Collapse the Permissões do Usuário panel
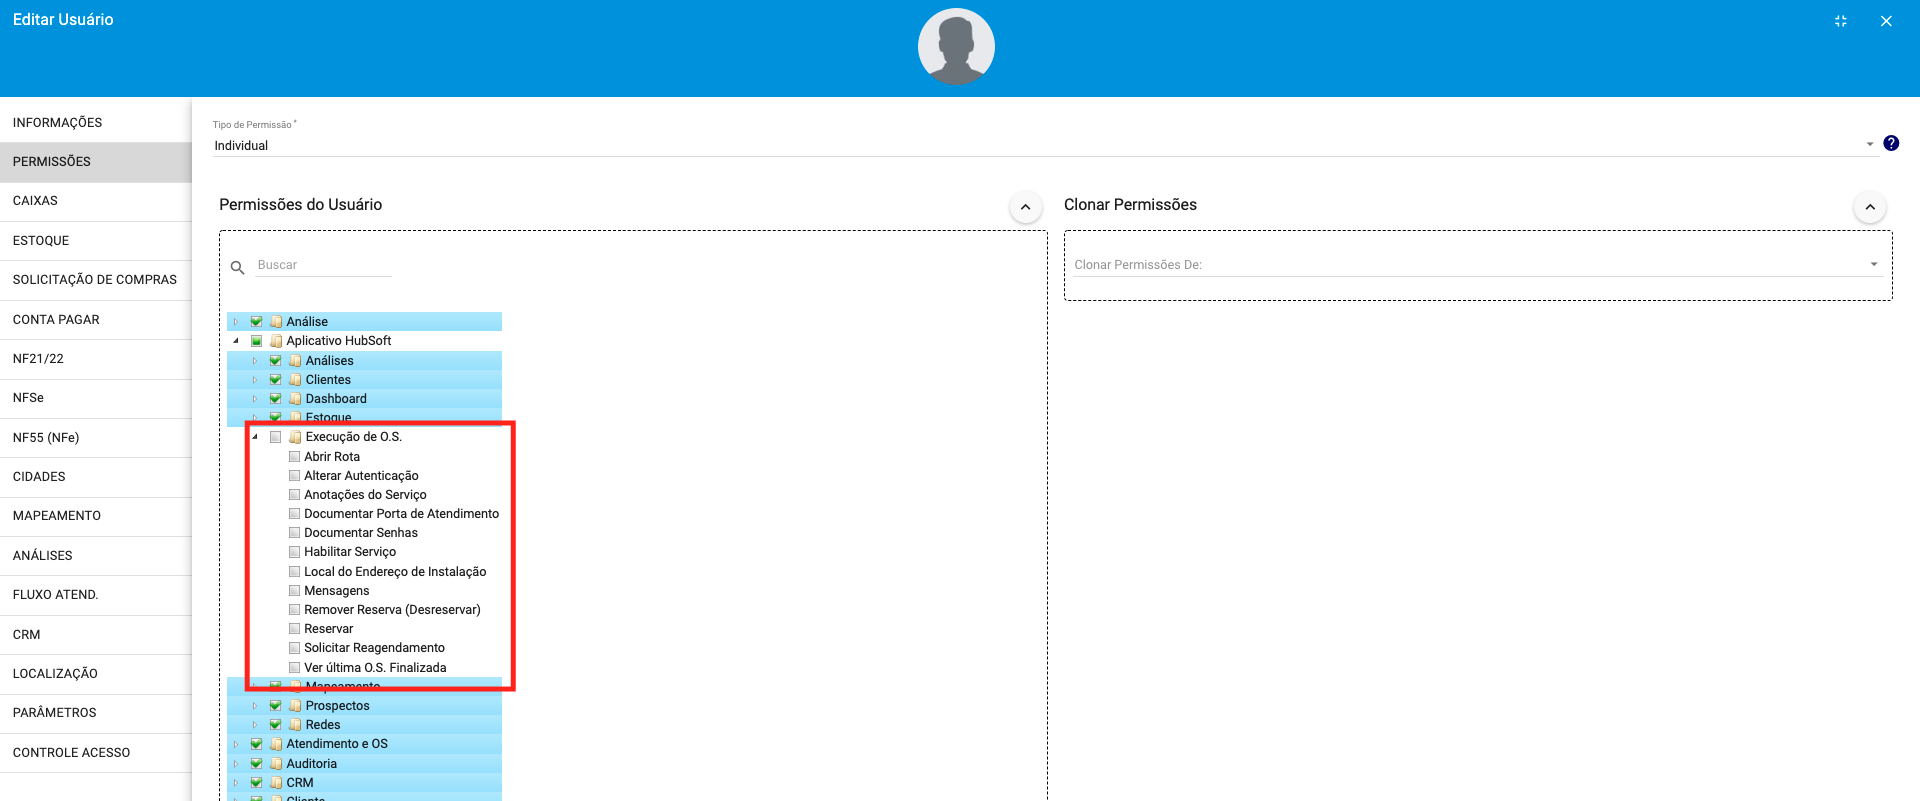 (1025, 207)
